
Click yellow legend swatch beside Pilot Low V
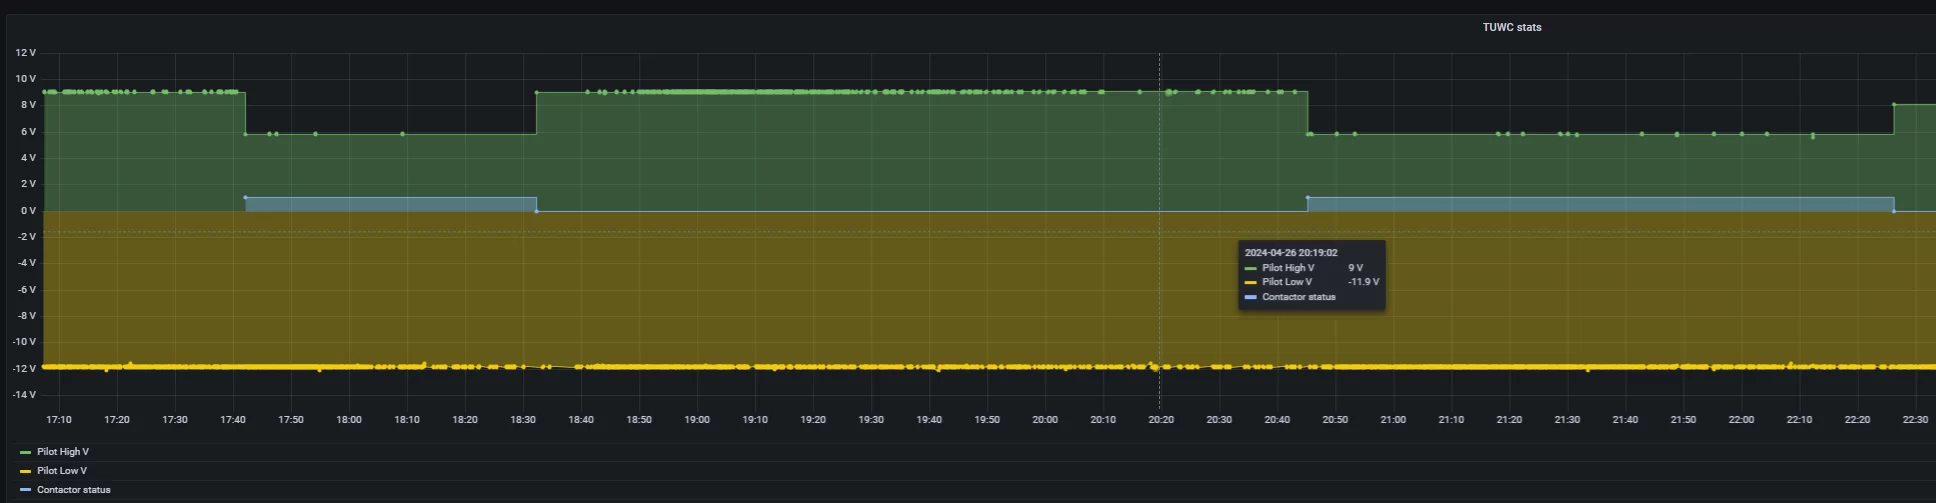25,471
